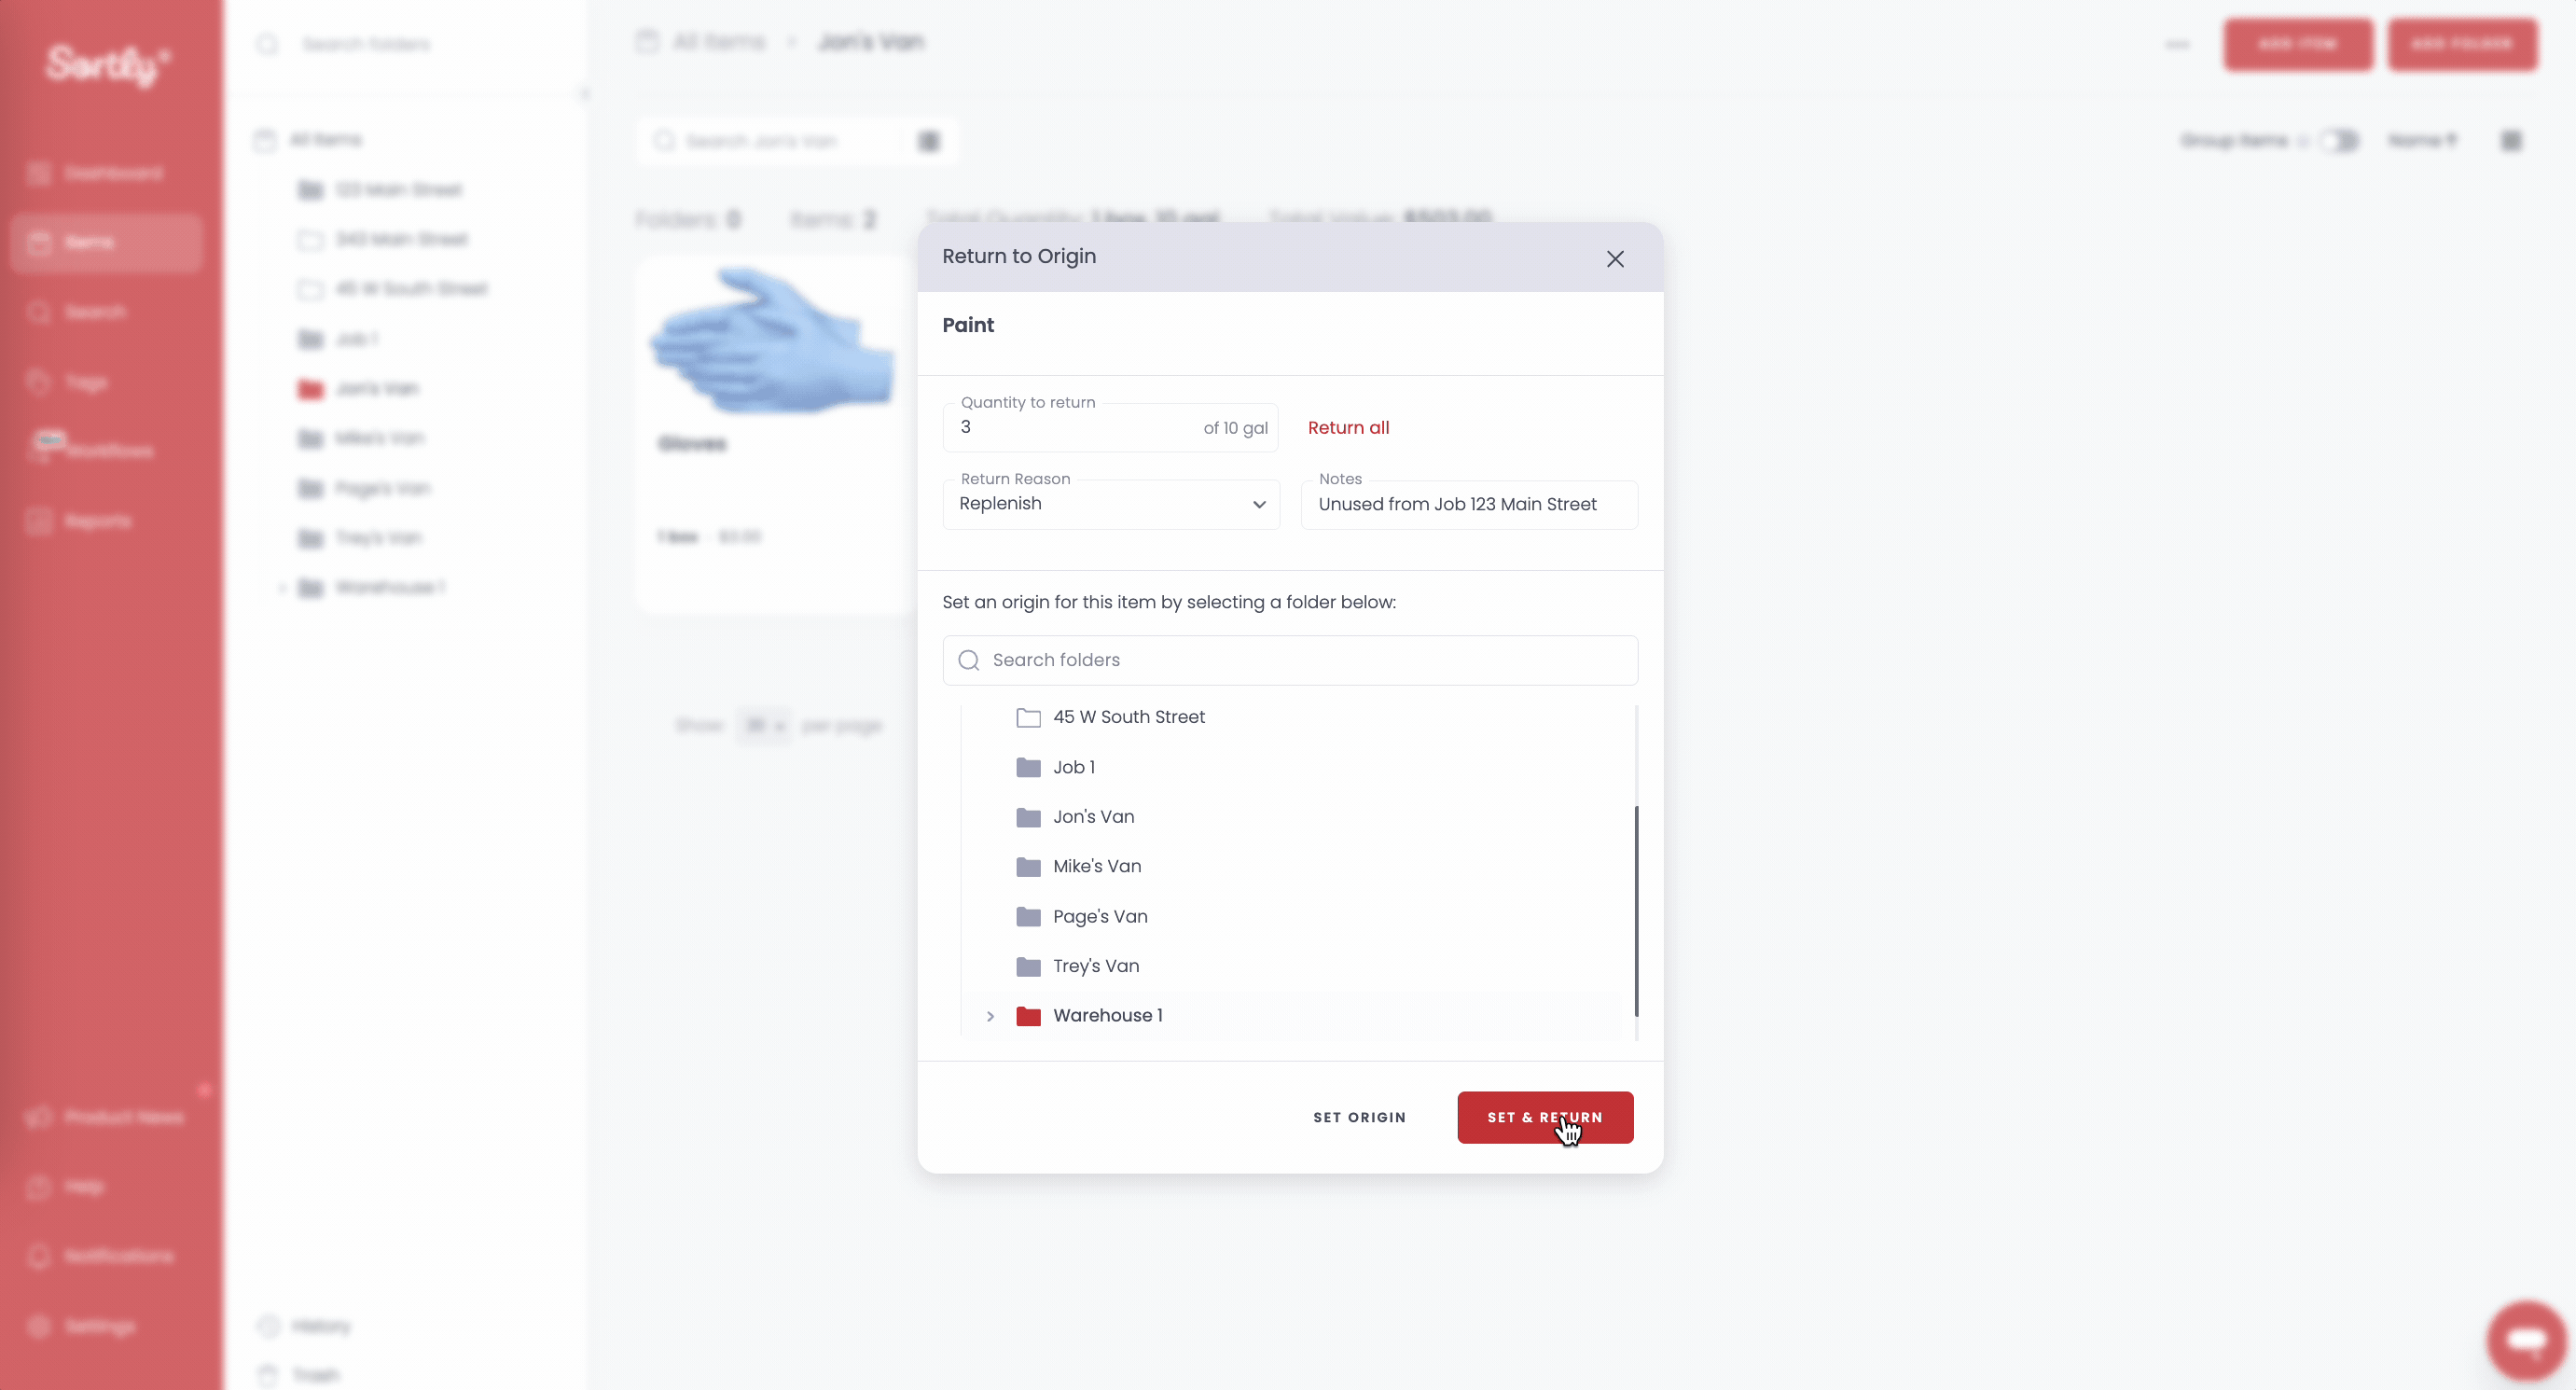
Task: Click the Mike's Van folder icon
Action: (x=1028, y=867)
